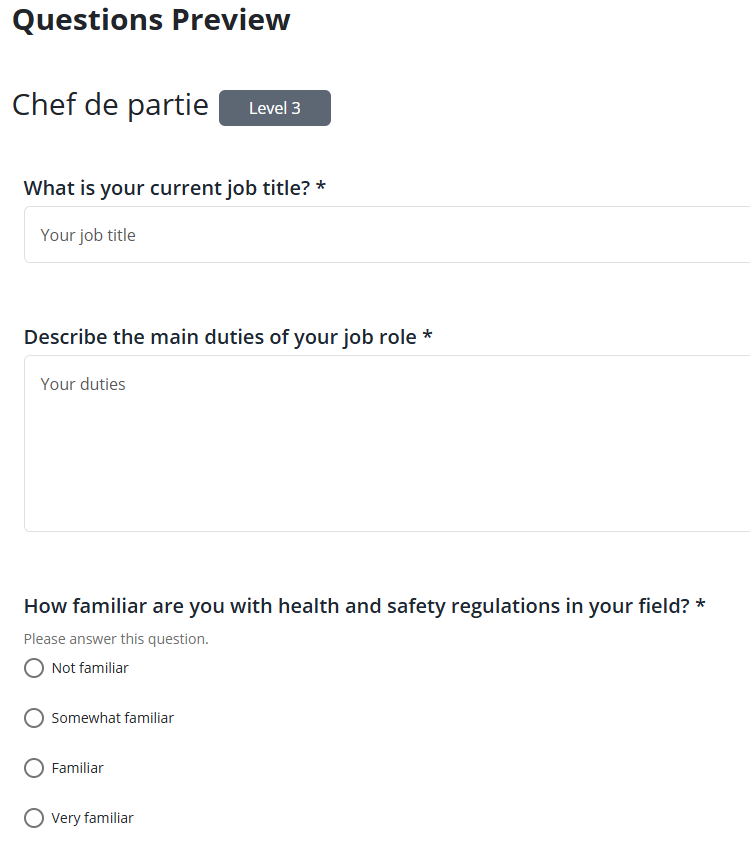This screenshot has width=750, height=856.
Task: Click the 'Somewhat familiar' option label text
Action: point(113,718)
